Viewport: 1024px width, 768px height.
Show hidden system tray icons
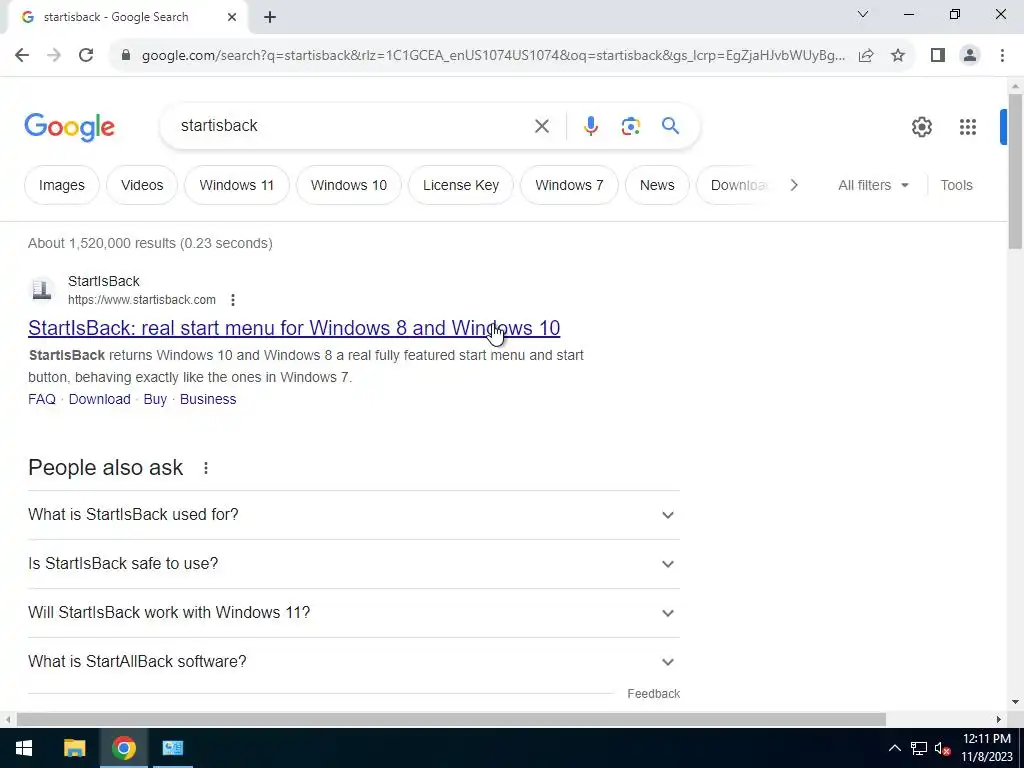pyautogui.click(x=895, y=748)
